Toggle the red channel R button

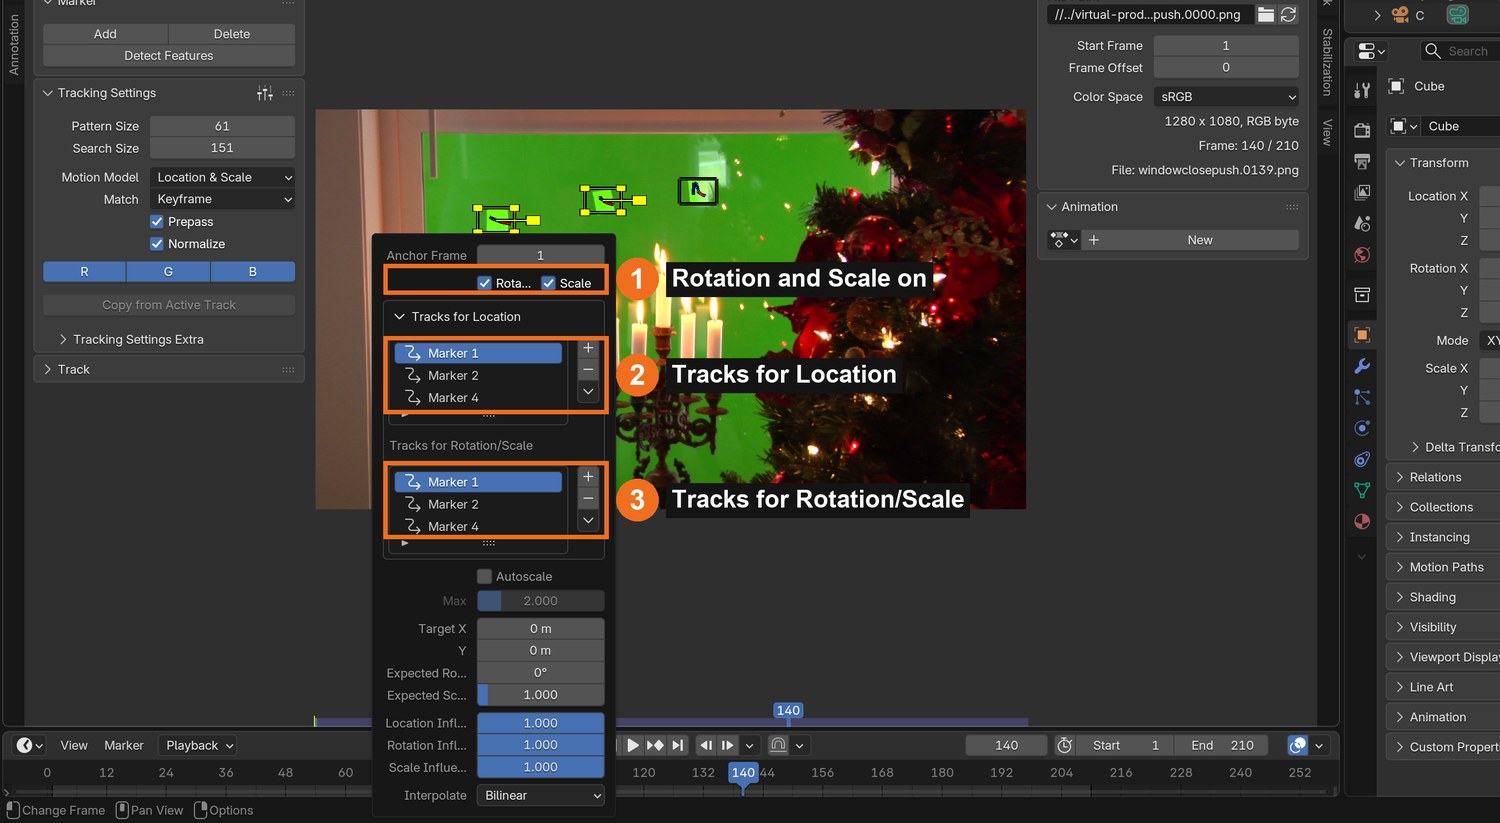pyautogui.click(x=84, y=272)
